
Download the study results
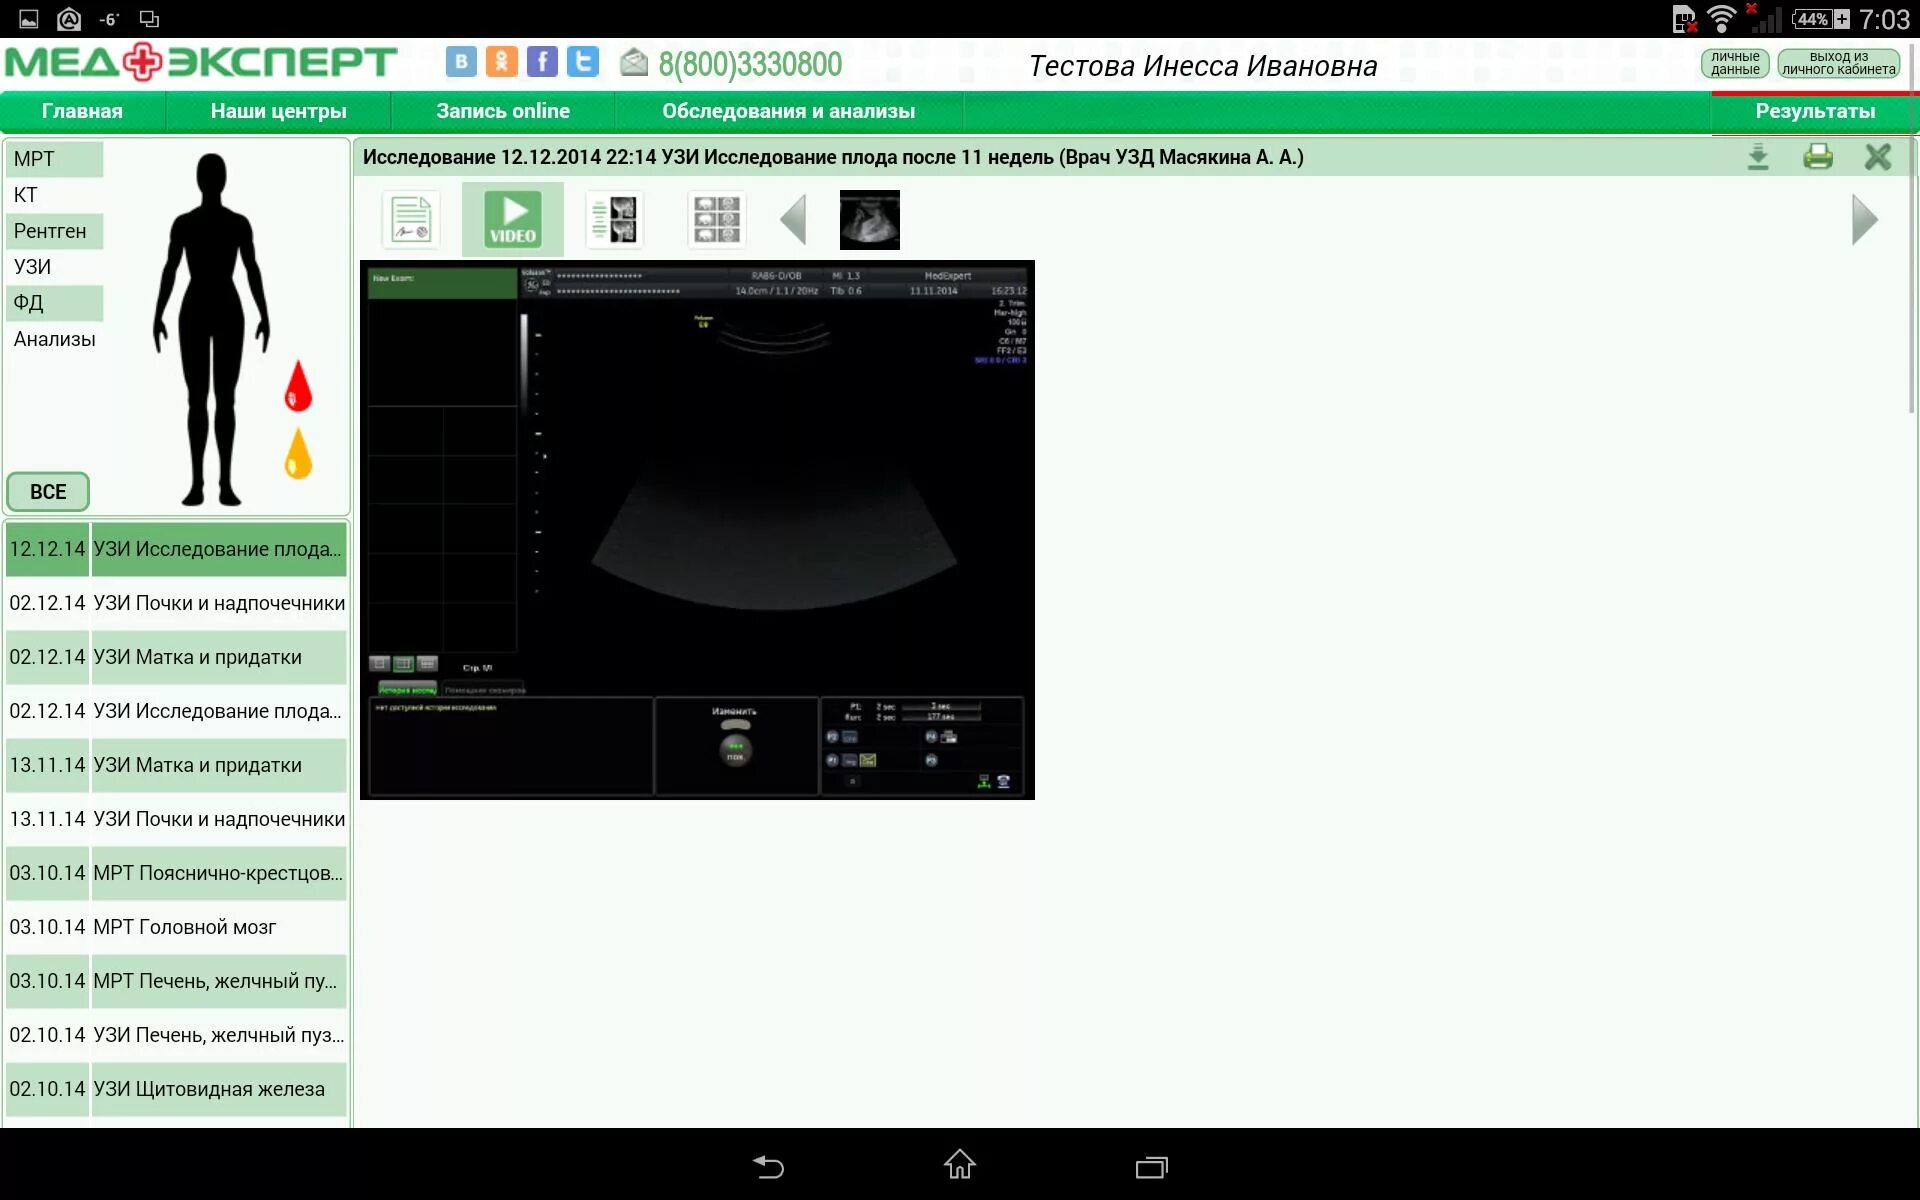click(x=1757, y=157)
